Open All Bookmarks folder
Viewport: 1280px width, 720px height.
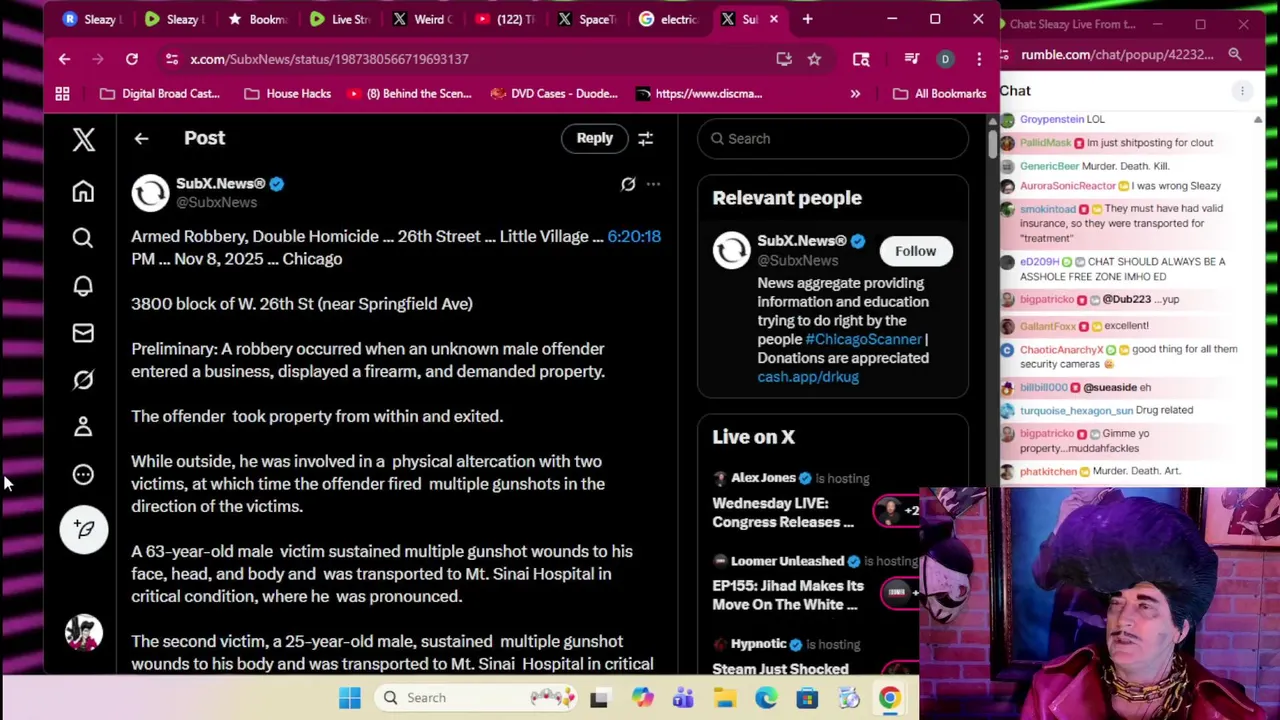939,94
